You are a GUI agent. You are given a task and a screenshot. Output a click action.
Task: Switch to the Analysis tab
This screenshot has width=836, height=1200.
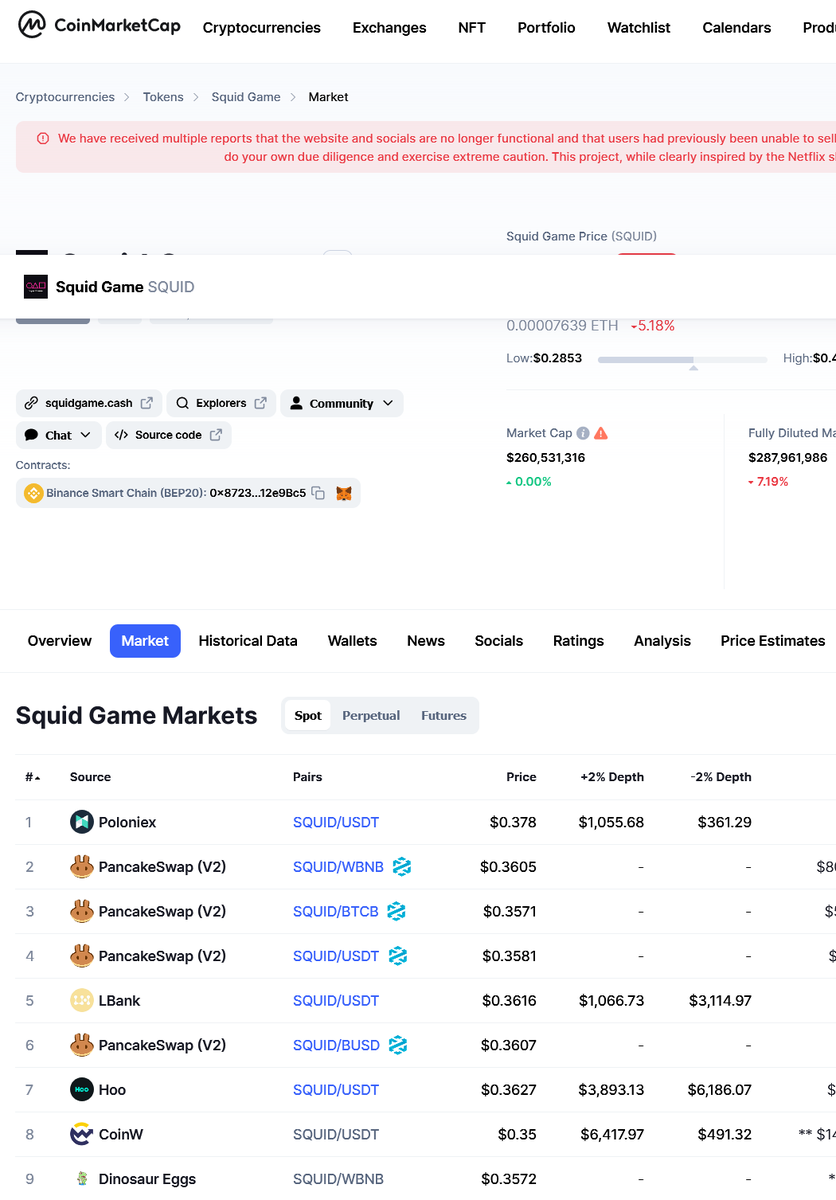pyautogui.click(x=662, y=641)
